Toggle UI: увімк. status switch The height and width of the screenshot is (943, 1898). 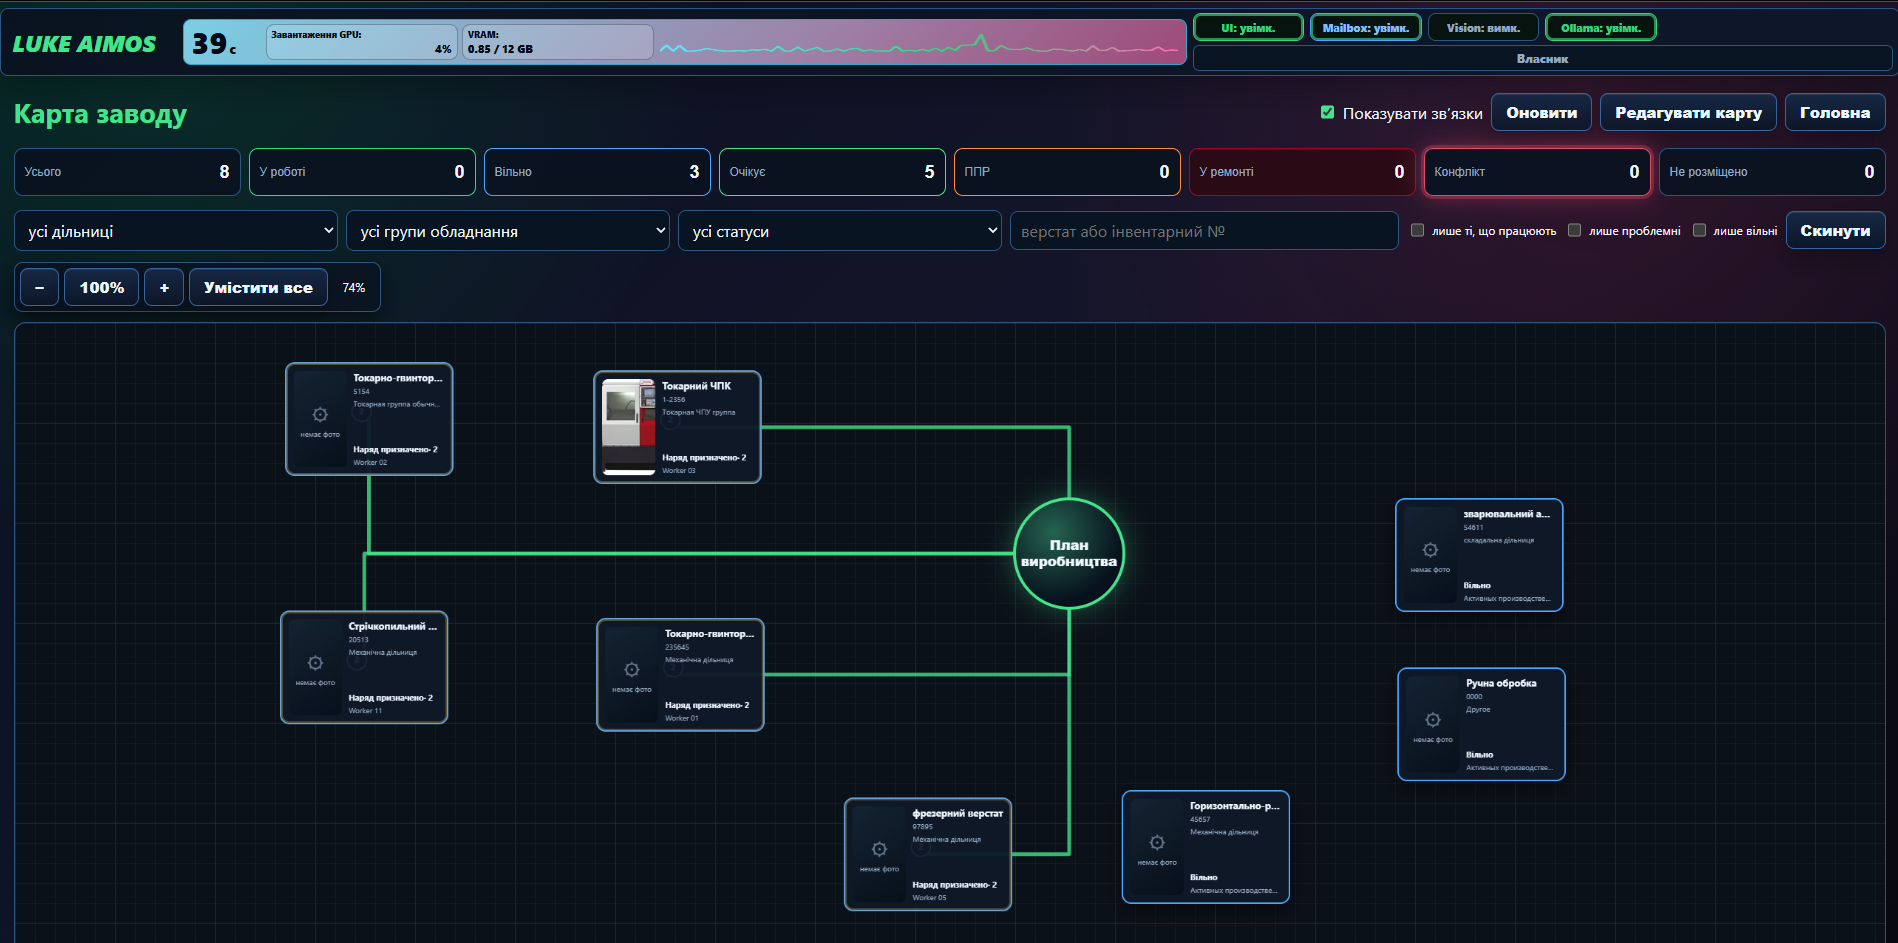click(x=1248, y=28)
